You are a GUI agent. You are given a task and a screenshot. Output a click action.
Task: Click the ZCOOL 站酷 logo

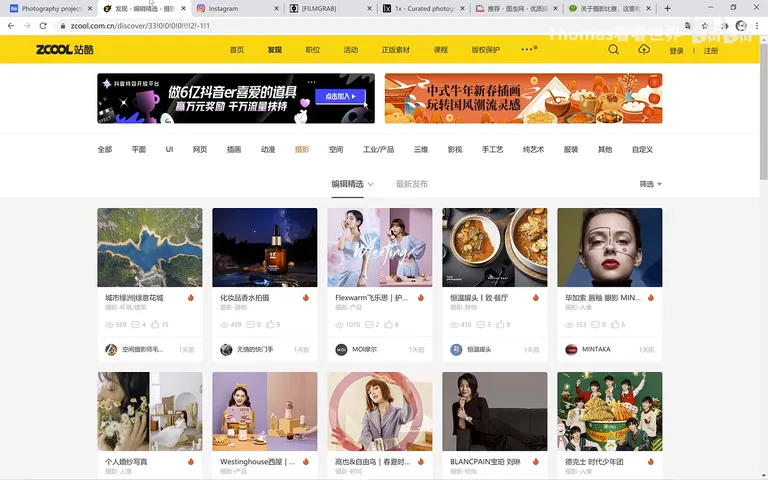[x=65, y=49]
